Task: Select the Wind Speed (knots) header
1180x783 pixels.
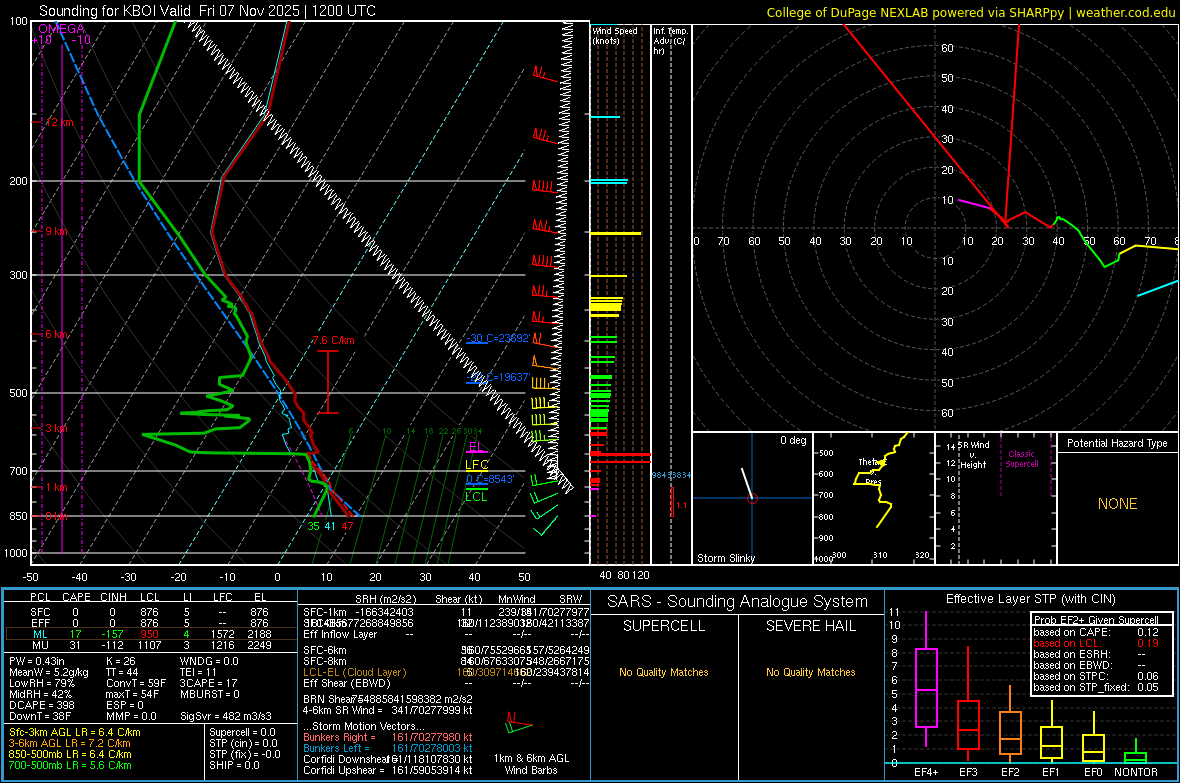Action: pyautogui.click(x=614, y=35)
